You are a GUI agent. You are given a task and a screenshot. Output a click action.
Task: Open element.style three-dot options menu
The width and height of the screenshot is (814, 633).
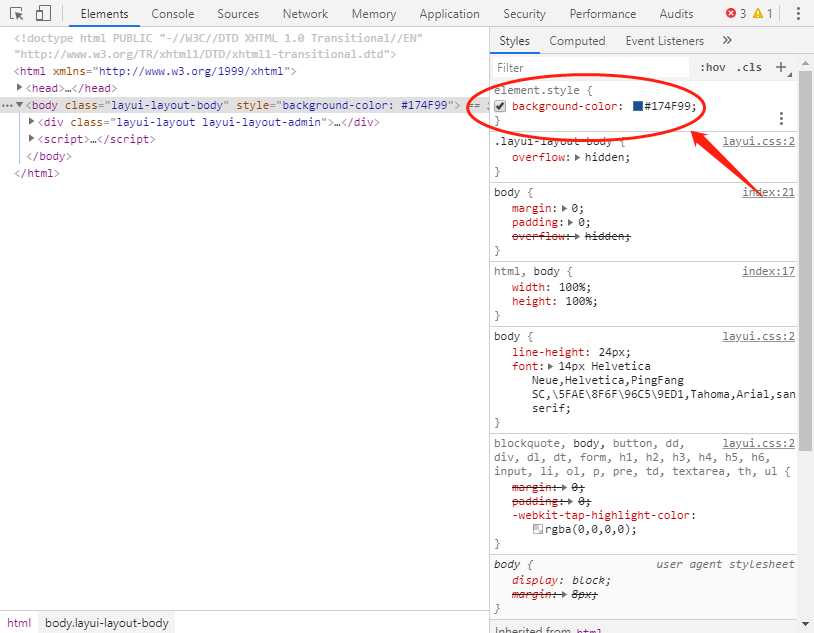point(781,118)
